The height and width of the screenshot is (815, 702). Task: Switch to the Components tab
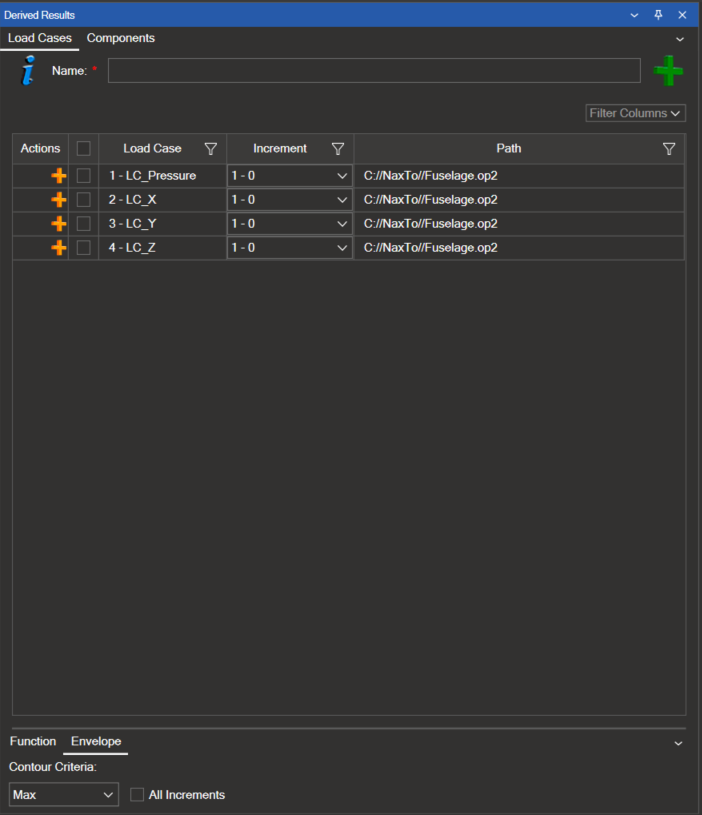(121, 38)
